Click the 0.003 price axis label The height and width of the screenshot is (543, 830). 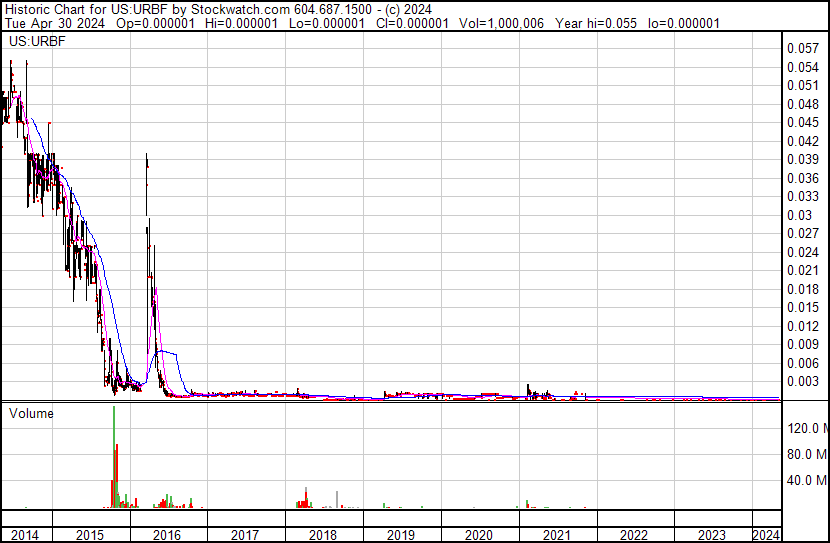coord(802,381)
